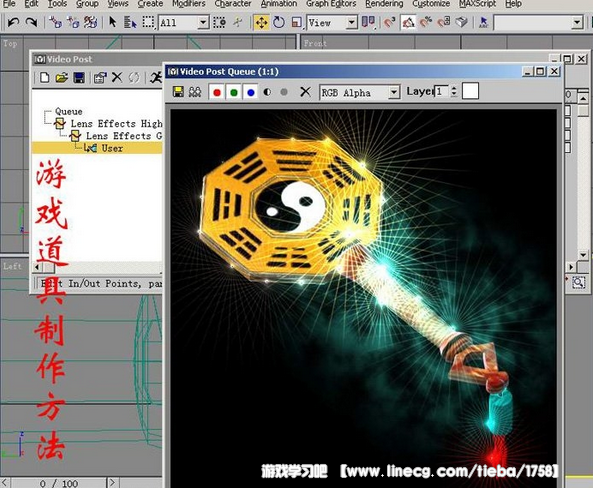This screenshot has height=488, width=593.
Task: Click the Named Selection Sets icon
Action: point(483,22)
